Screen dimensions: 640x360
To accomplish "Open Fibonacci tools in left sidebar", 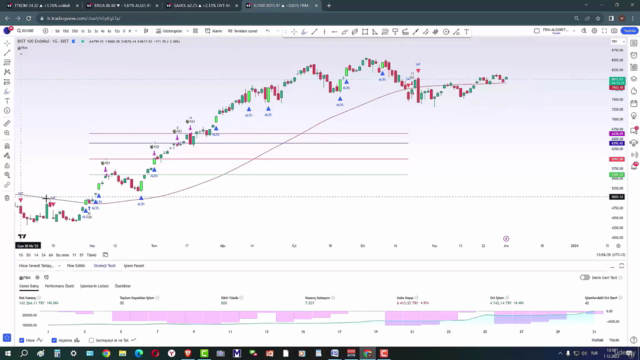I will tap(7, 62).
